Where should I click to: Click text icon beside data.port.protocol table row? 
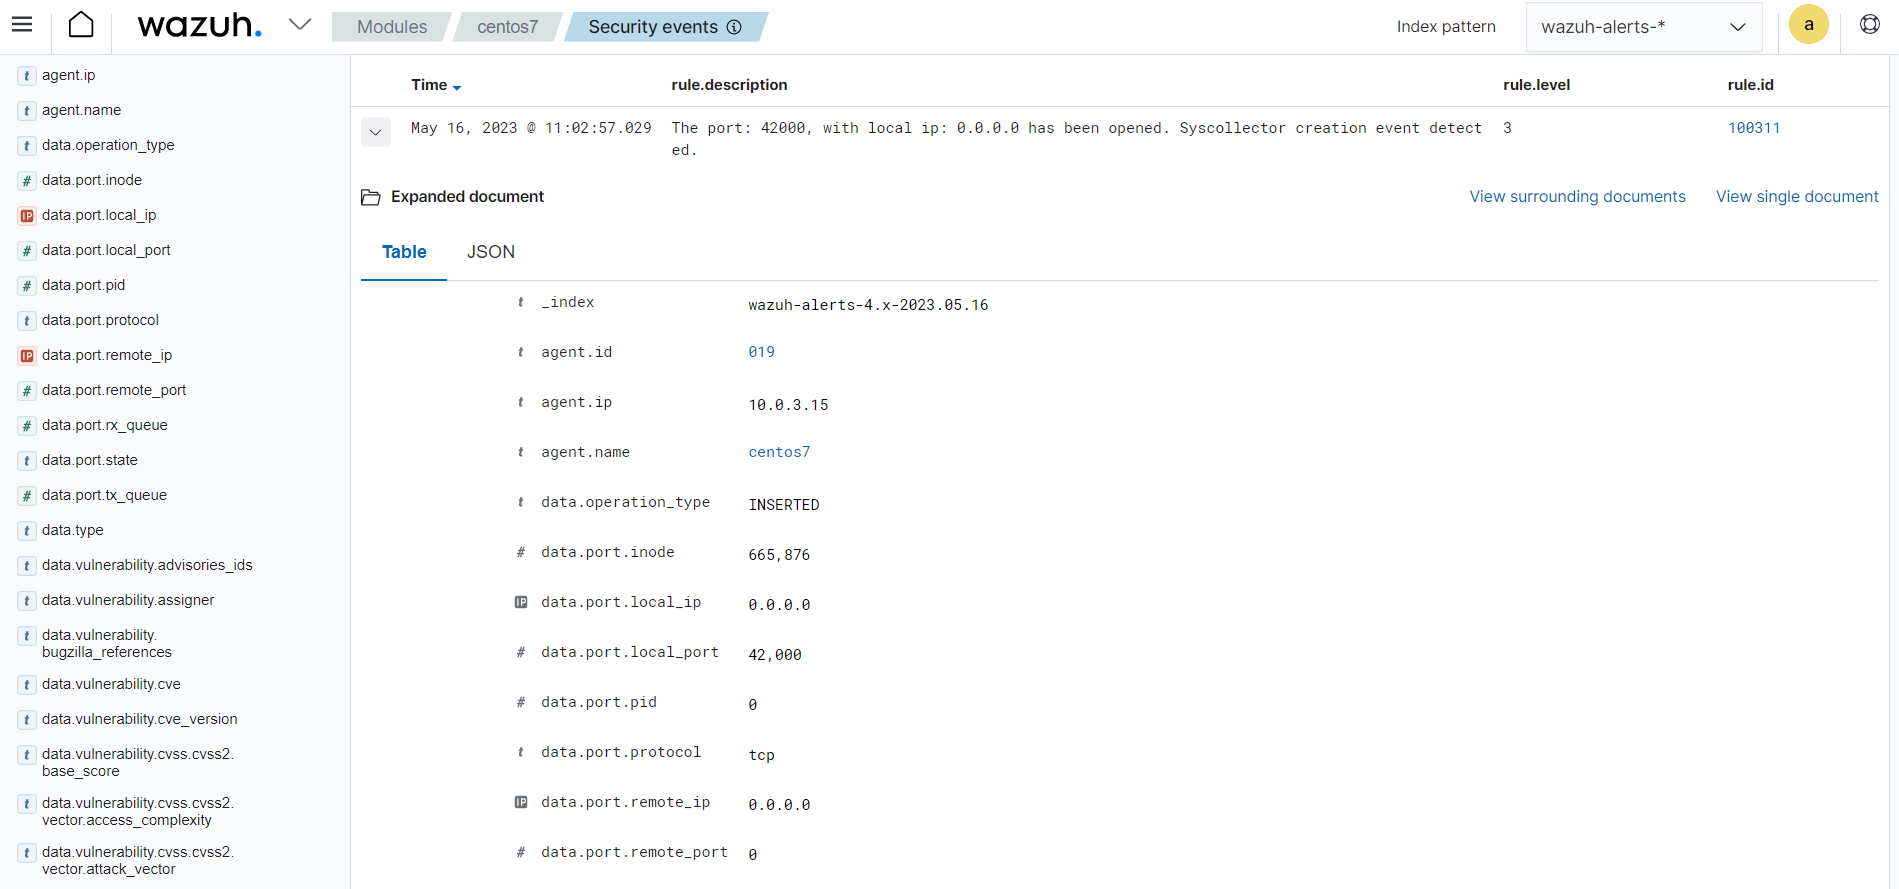pyautogui.click(x=521, y=752)
